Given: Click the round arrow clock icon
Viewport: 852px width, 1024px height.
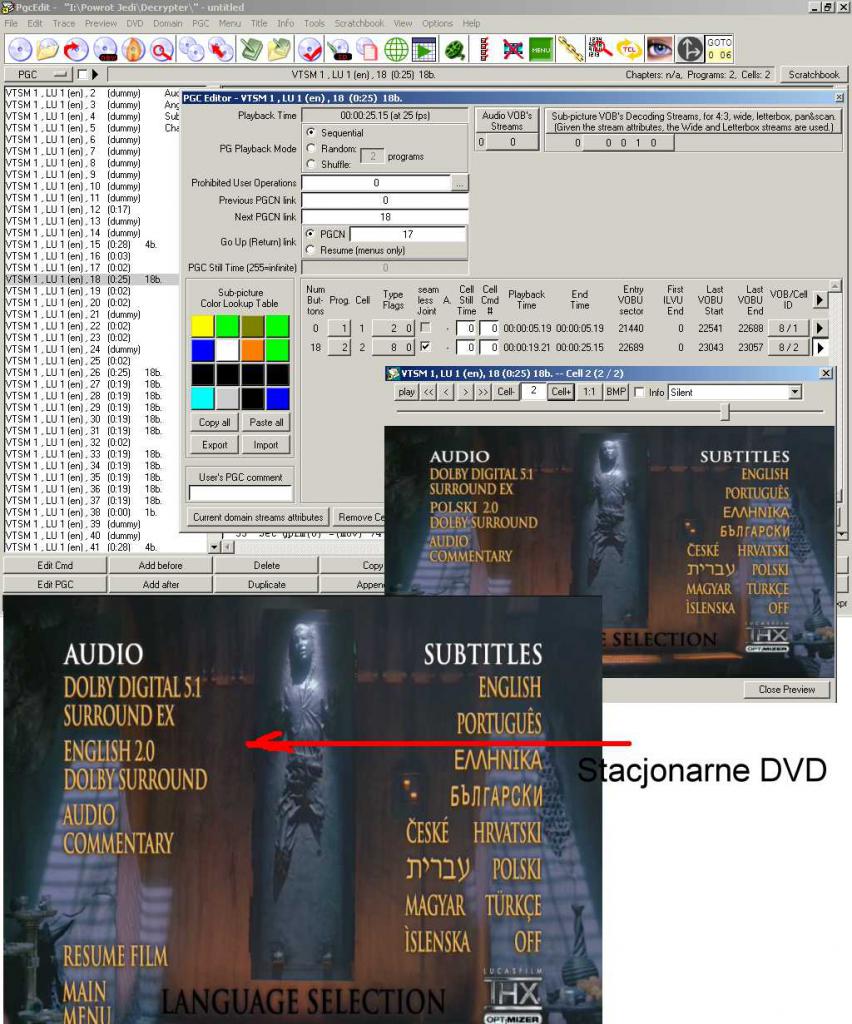Looking at the screenshot, I should [689, 50].
